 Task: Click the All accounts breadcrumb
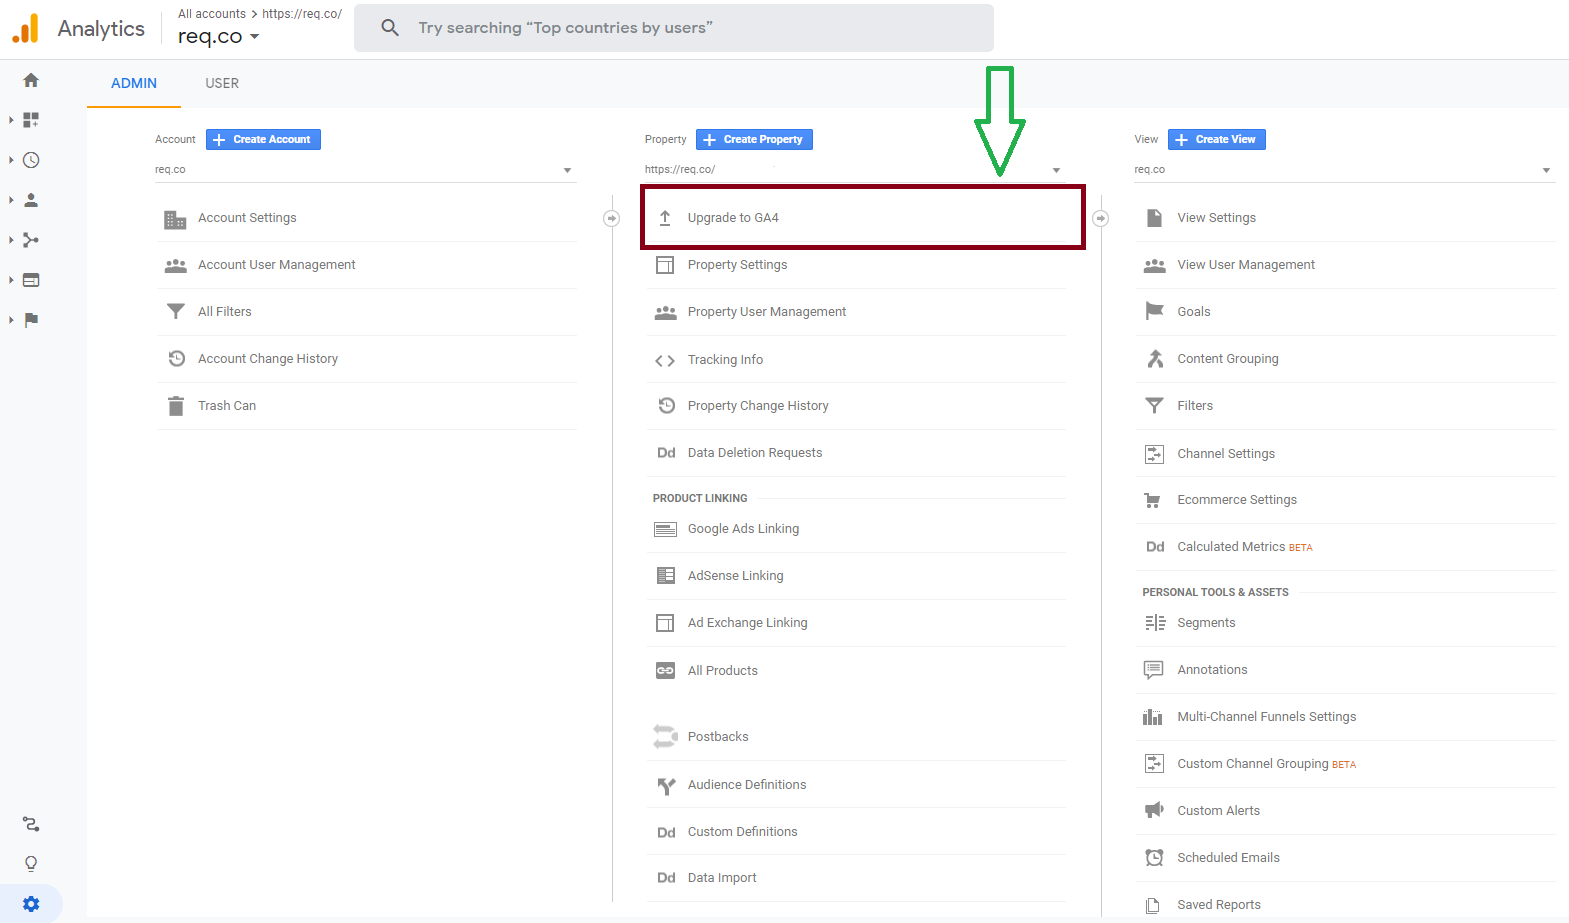click(x=212, y=14)
